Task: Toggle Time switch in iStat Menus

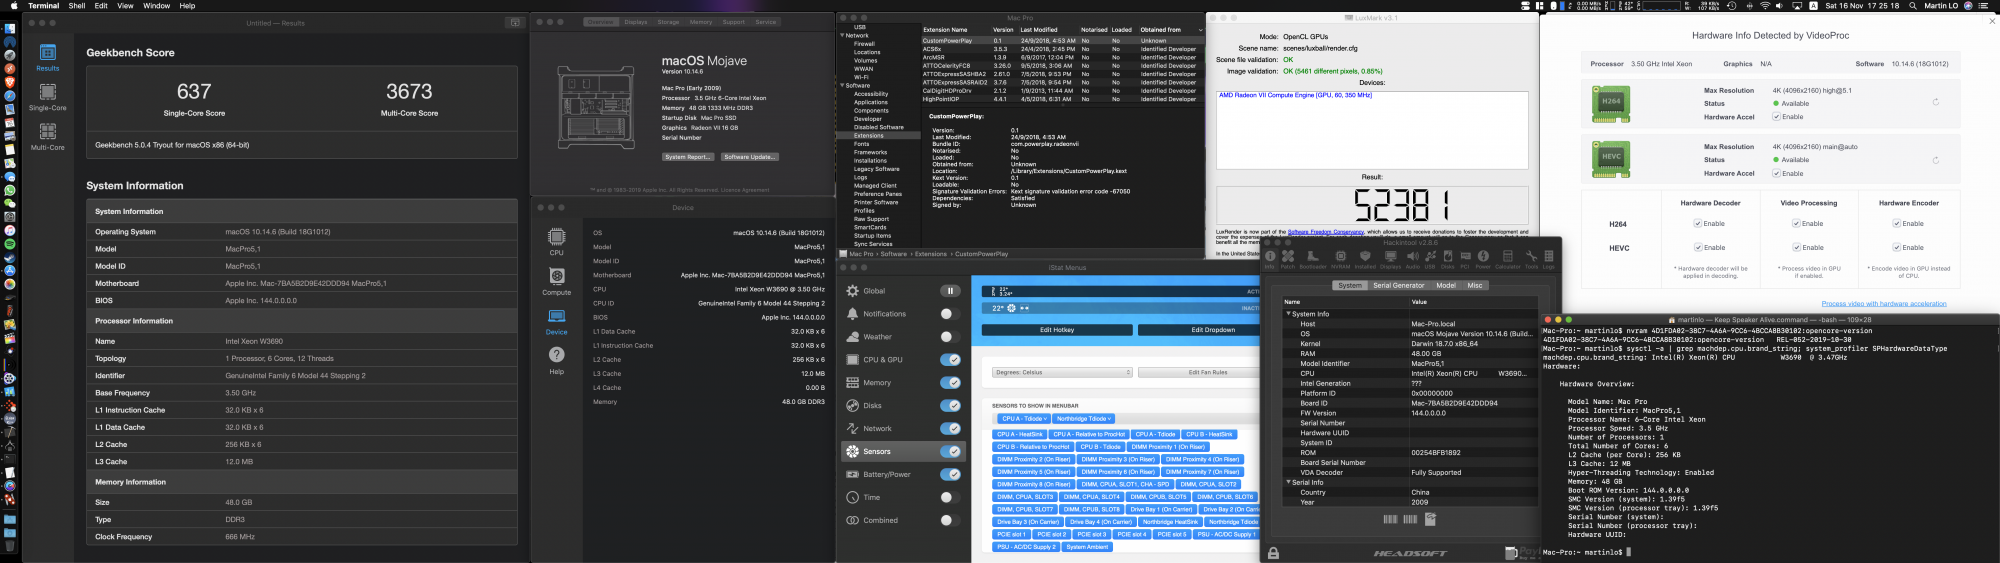Action: coord(950,497)
